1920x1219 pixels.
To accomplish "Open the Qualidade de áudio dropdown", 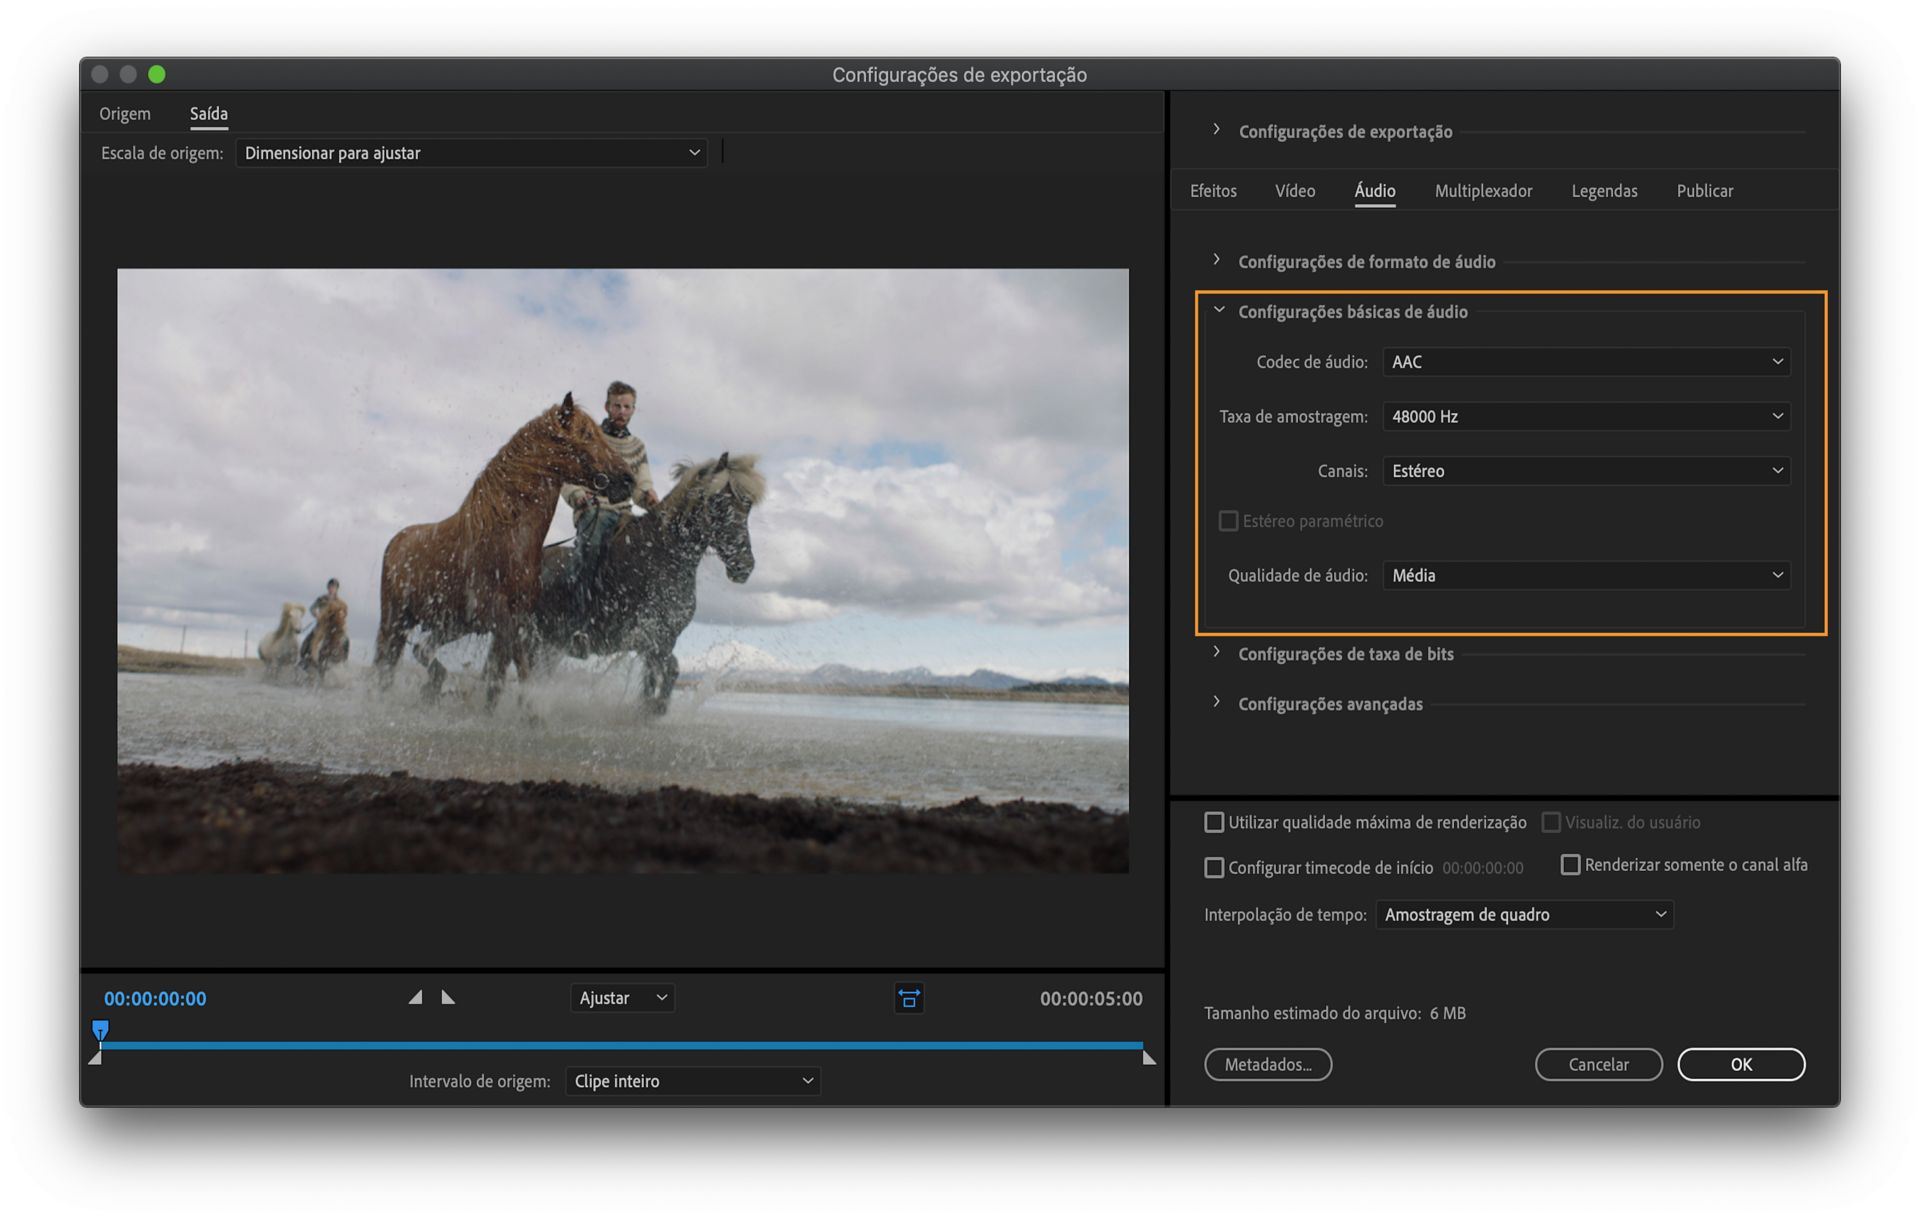I will [1586, 575].
